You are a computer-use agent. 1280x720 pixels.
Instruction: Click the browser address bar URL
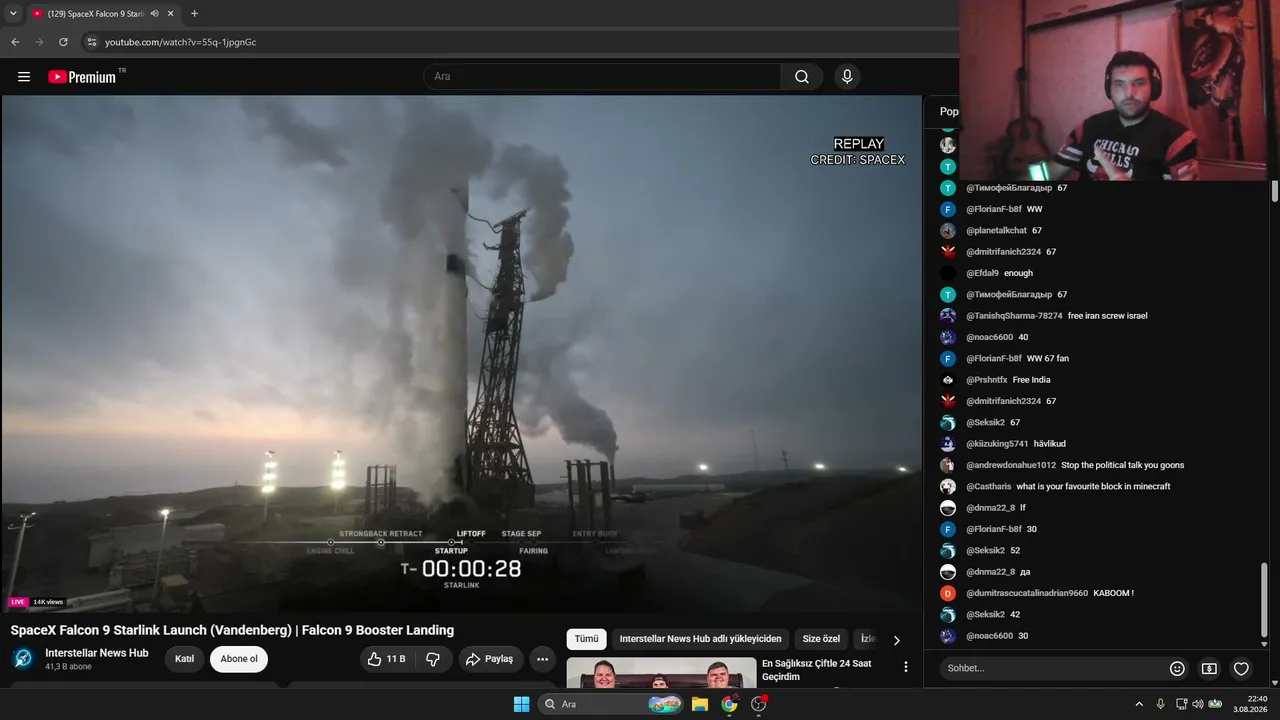pyautogui.click(x=181, y=42)
